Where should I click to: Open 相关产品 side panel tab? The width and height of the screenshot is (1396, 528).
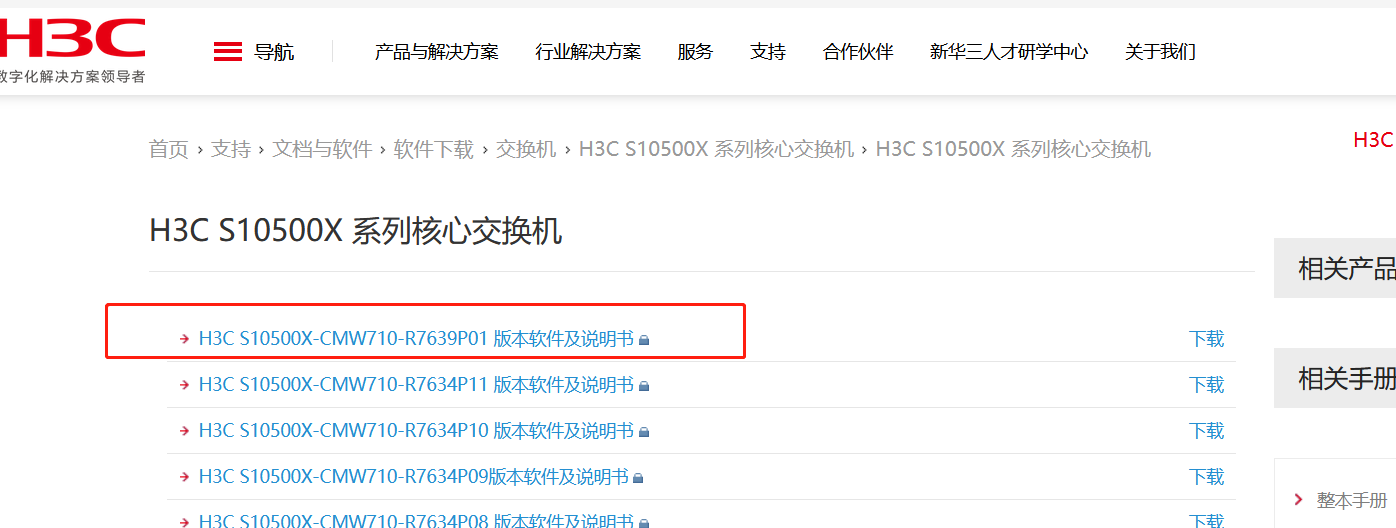point(1335,268)
